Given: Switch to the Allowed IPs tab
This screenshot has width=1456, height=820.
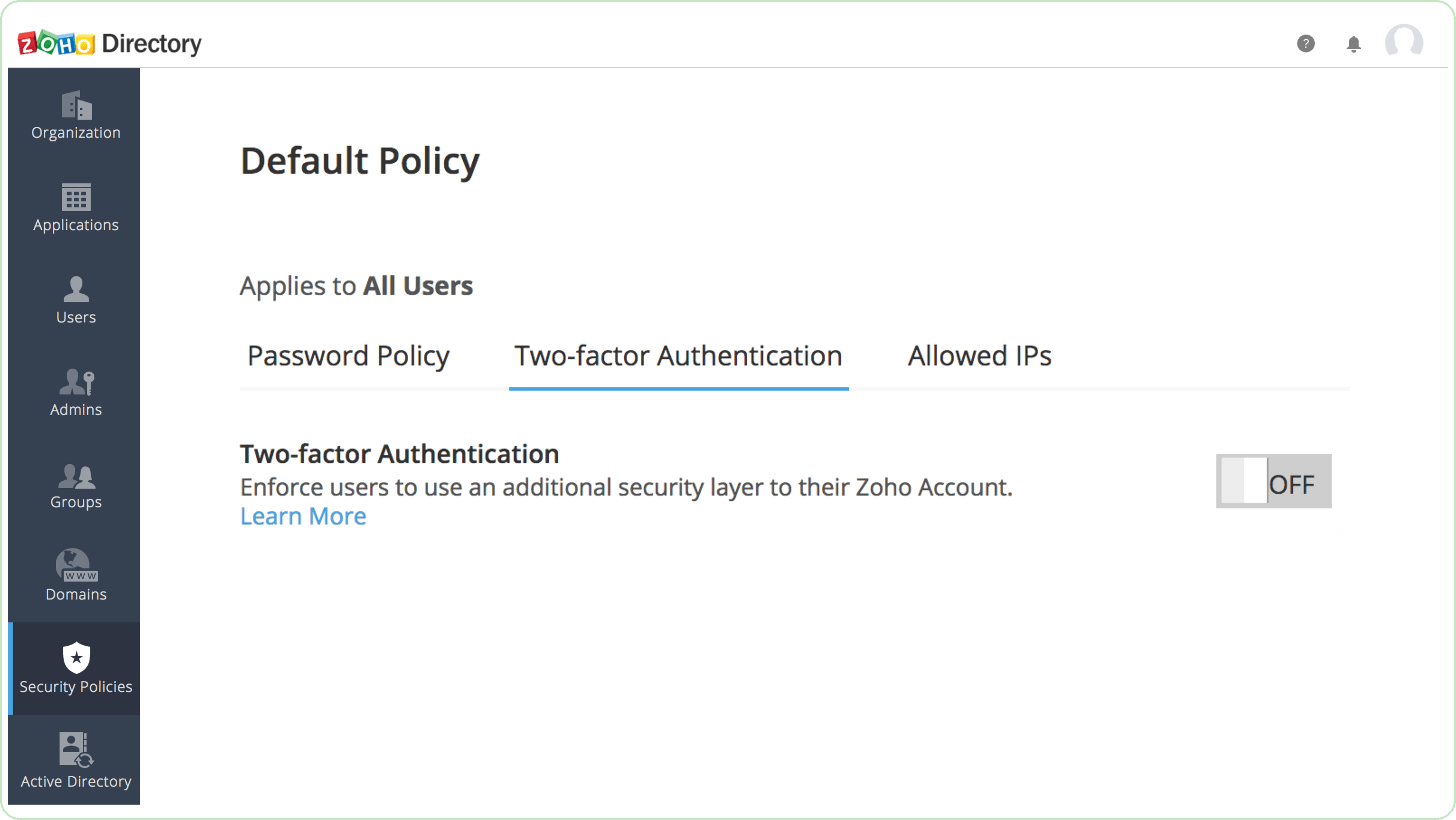Looking at the screenshot, I should click(x=980, y=356).
